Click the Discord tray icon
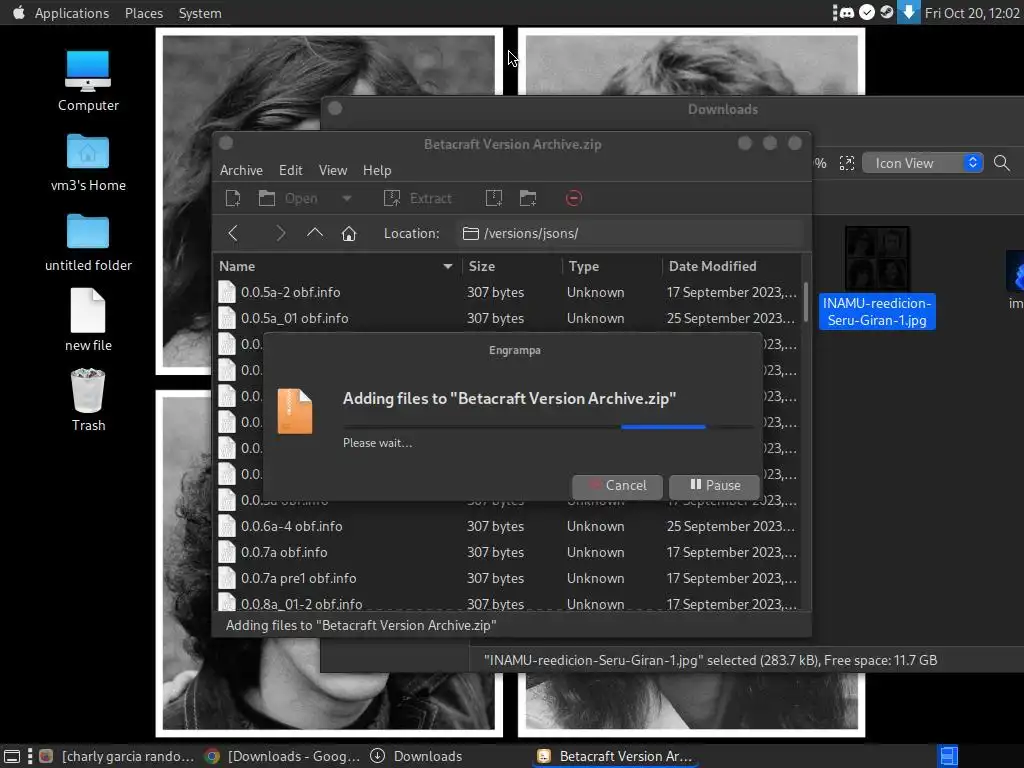Screen dimensions: 1024x768 coord(847,12)
